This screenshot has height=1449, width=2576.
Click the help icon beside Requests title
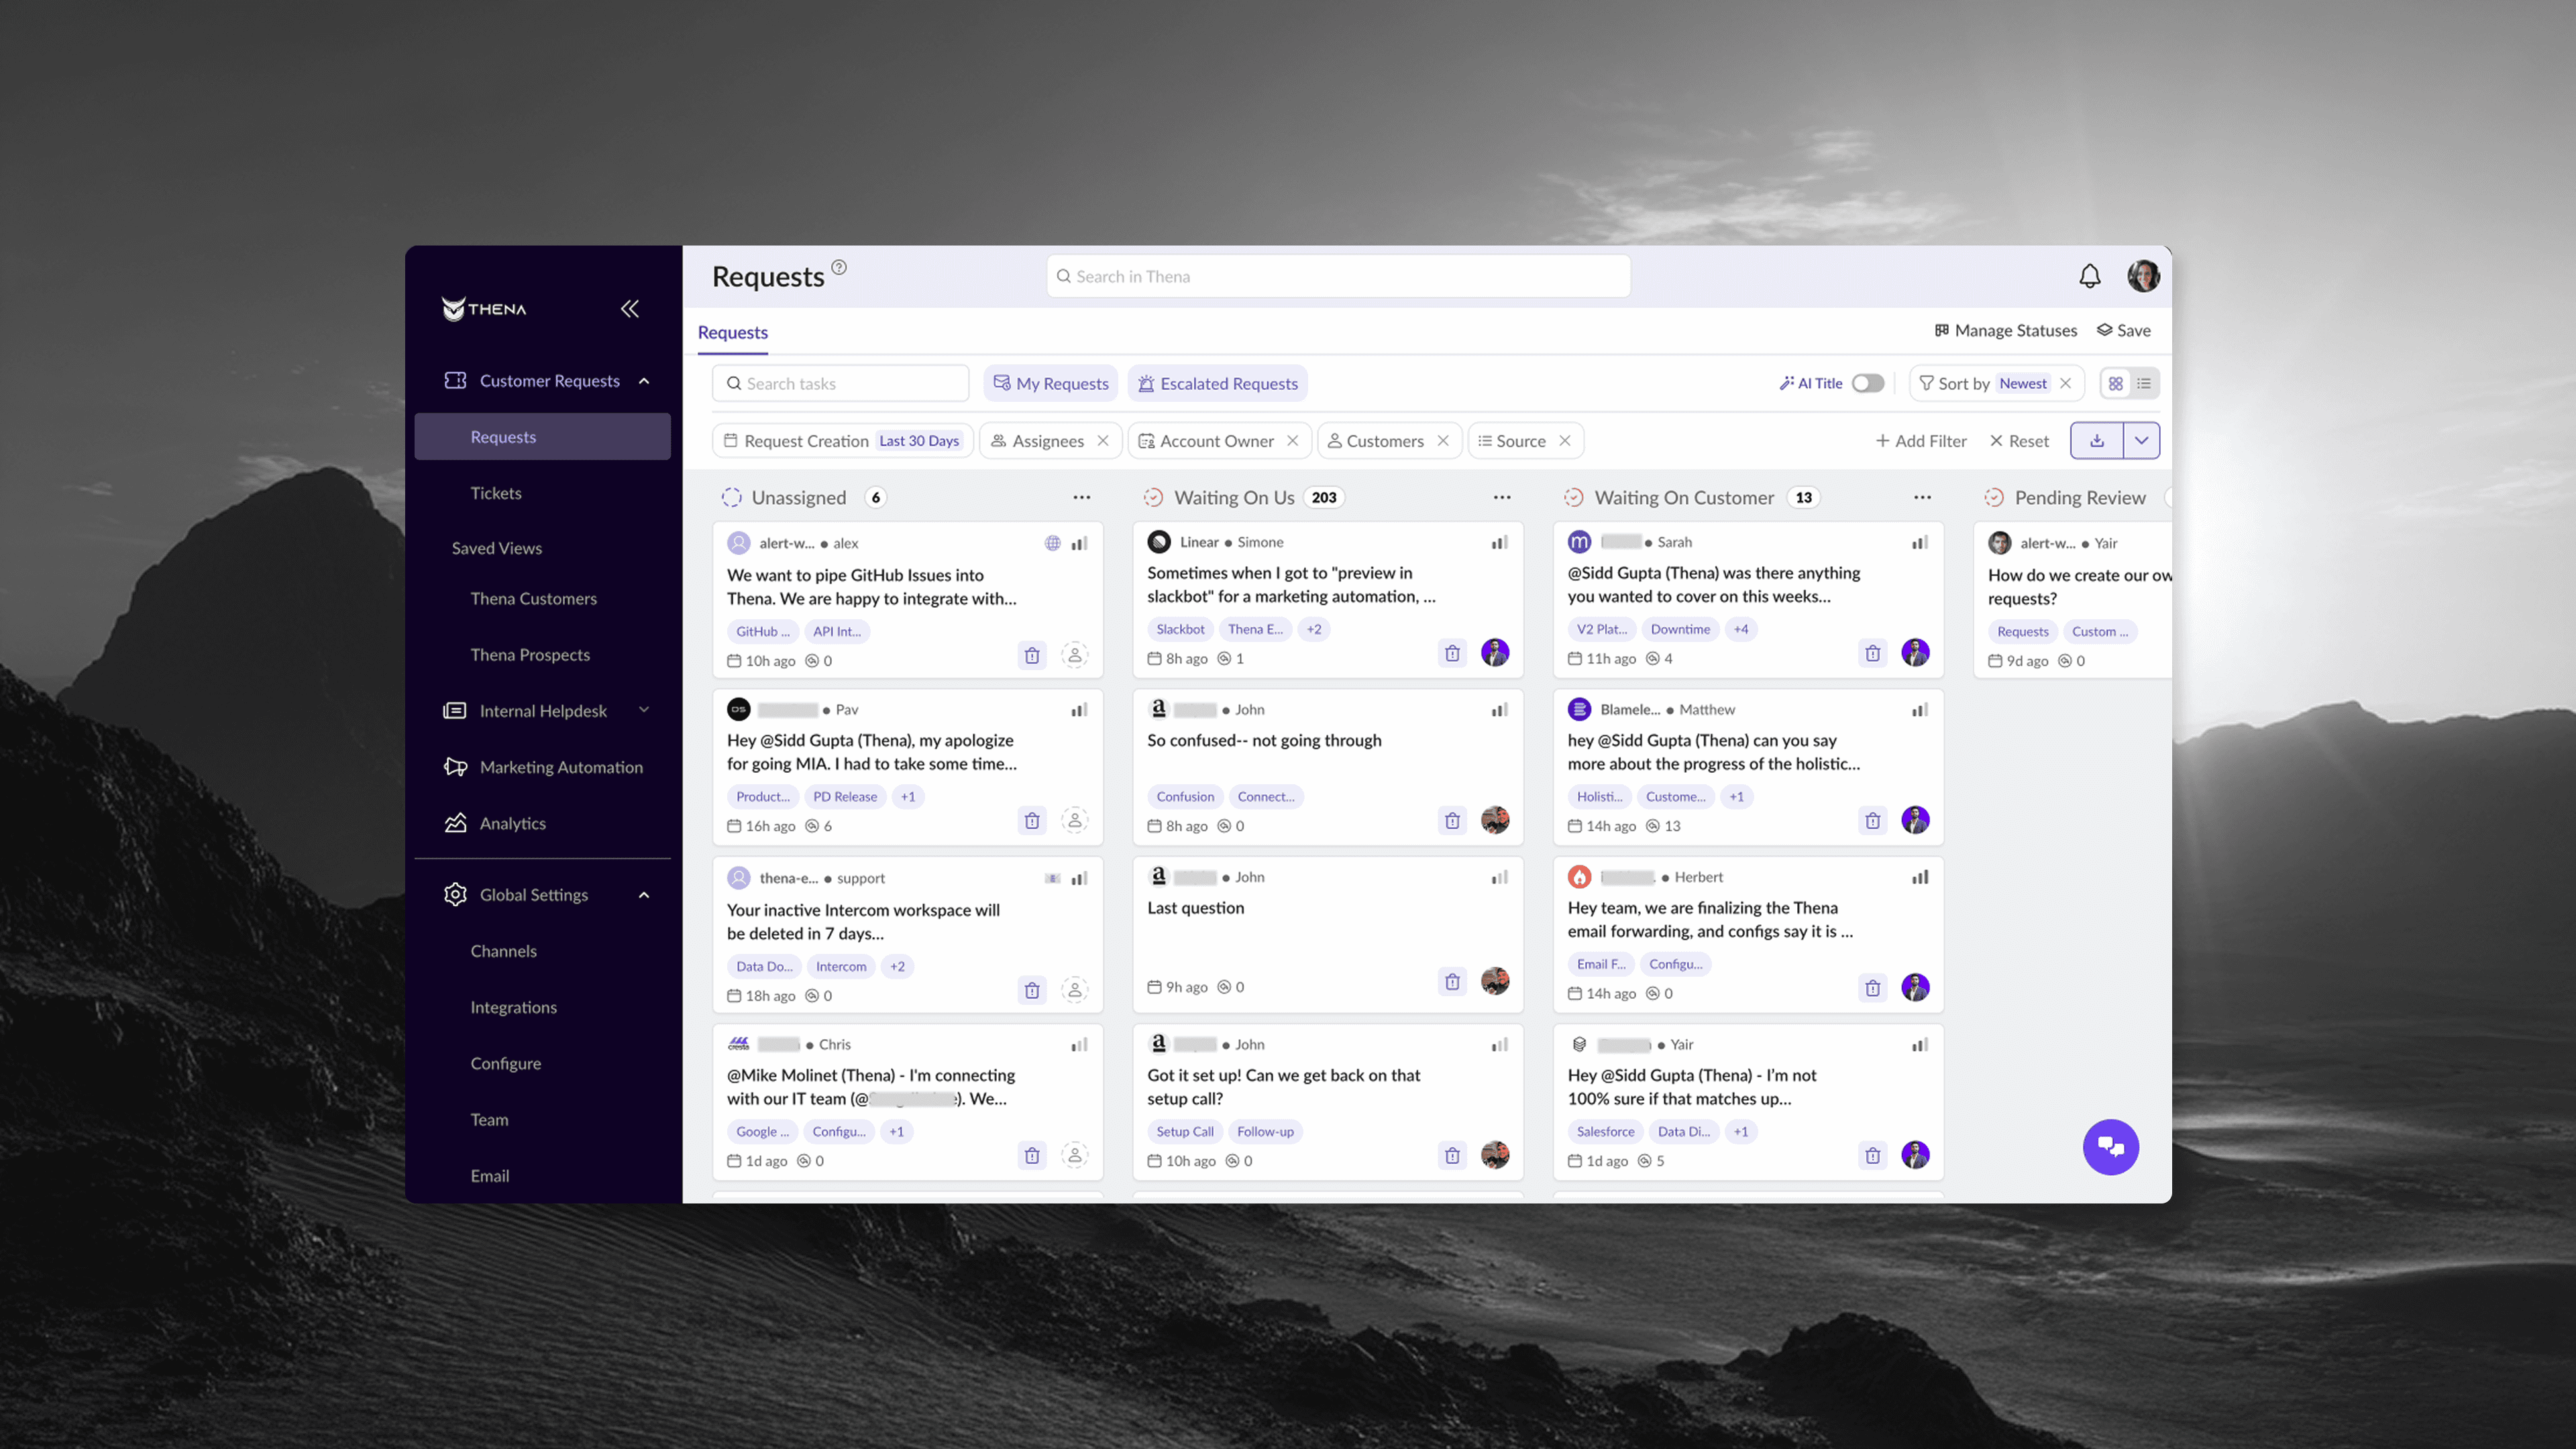pyautogui.click(x=839, y=267)
